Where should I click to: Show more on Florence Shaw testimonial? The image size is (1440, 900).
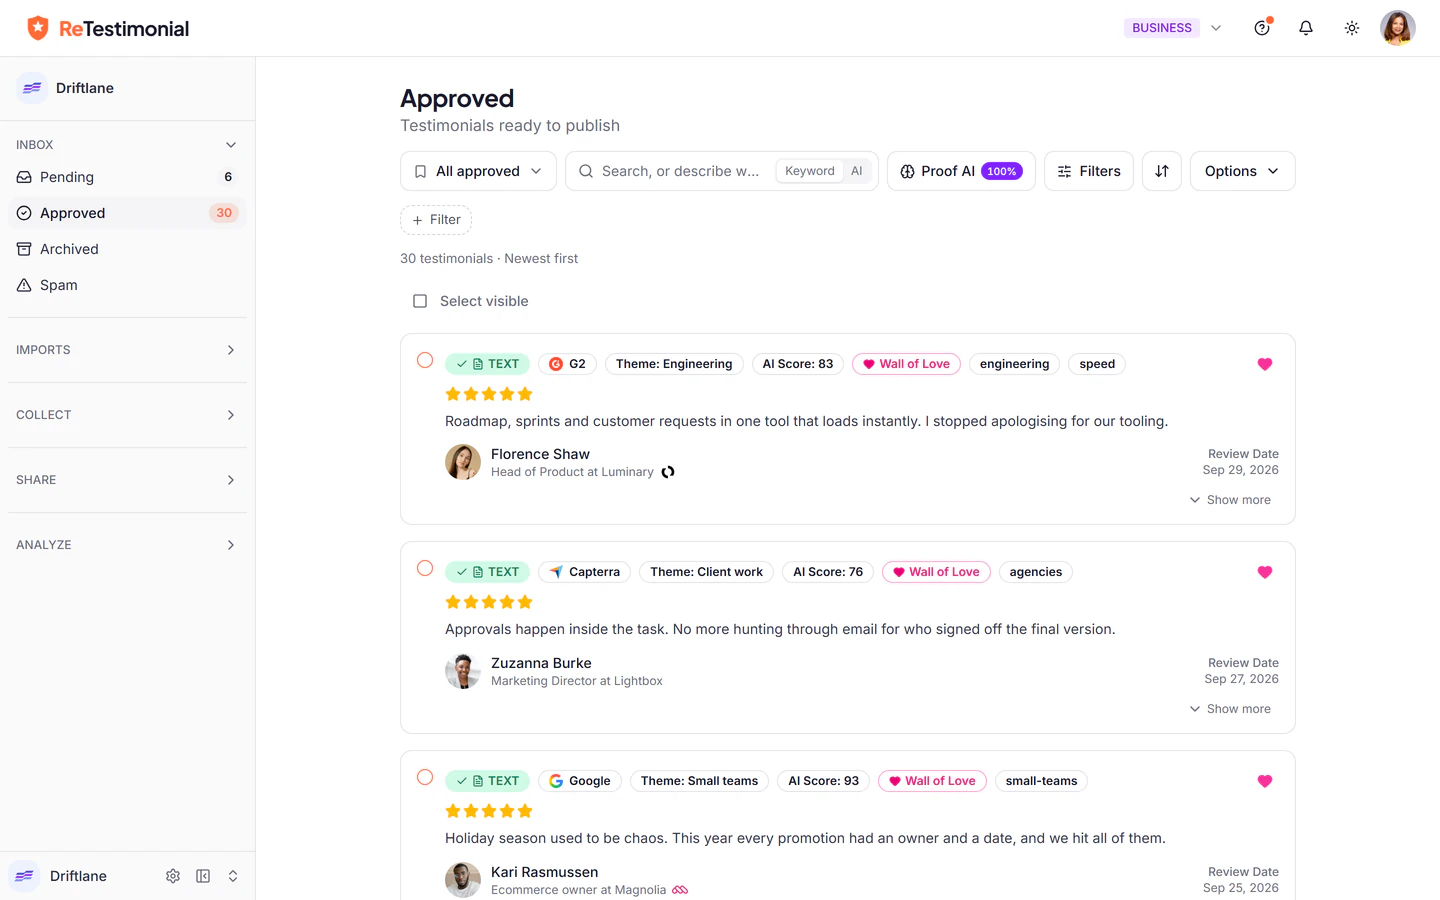coord(1230,500)
